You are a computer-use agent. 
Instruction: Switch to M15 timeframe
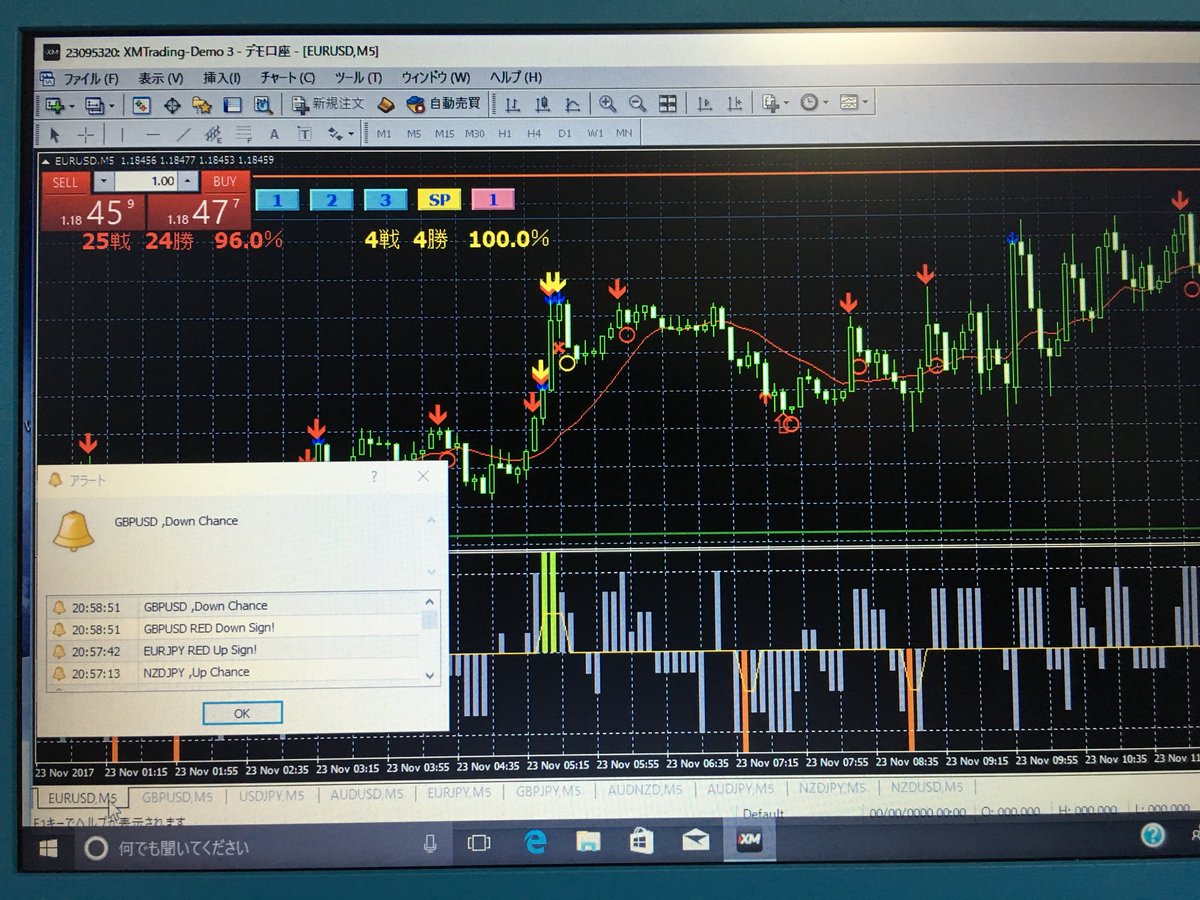click(445, 134)
